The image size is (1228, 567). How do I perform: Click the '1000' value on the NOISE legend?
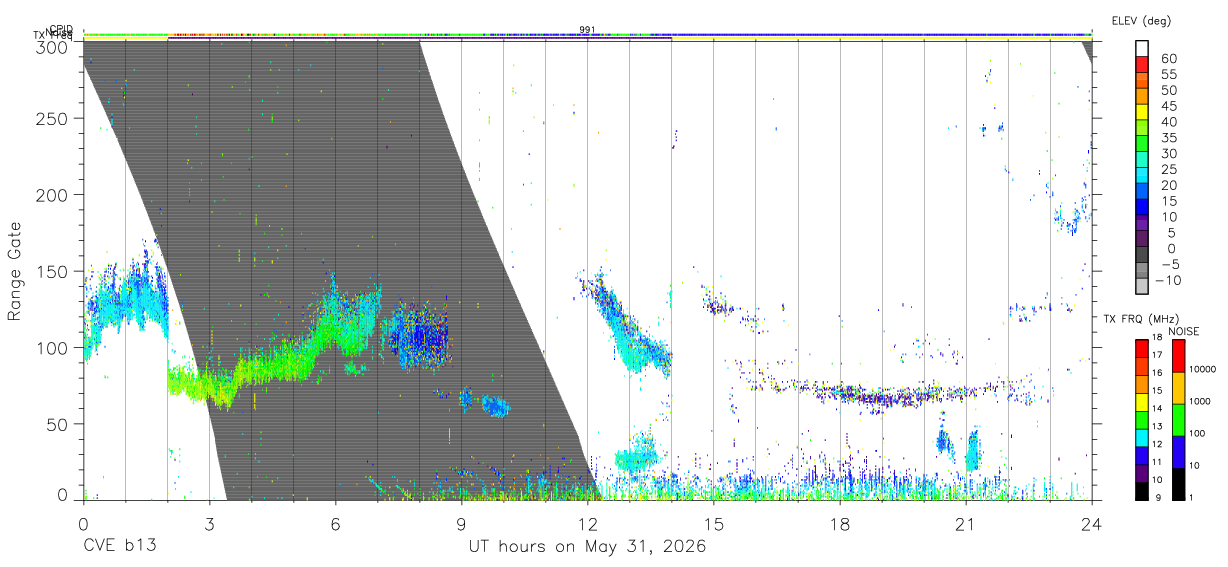(x=1198, y=401)
